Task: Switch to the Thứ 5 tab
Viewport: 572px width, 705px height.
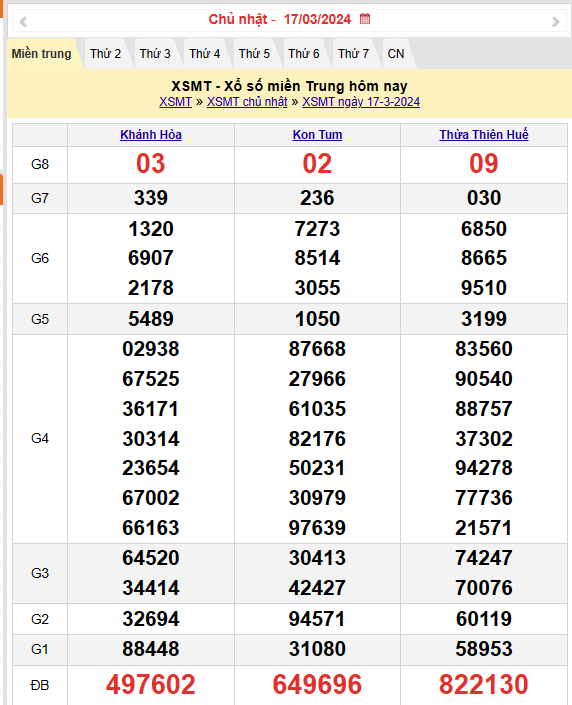Action: 254,54
